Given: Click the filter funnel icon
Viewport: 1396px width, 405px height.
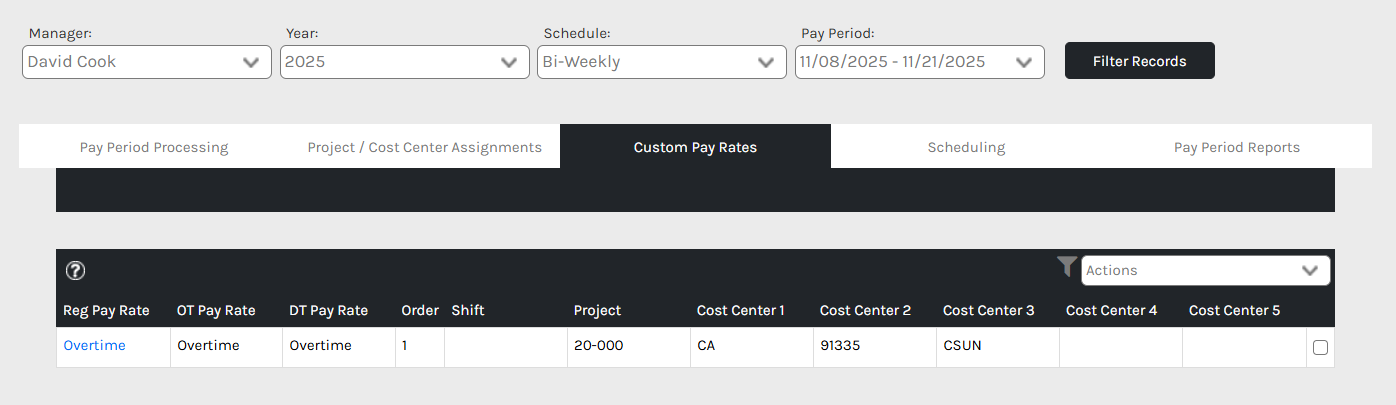Looking at the screenshot, I should coord(1067,267).
